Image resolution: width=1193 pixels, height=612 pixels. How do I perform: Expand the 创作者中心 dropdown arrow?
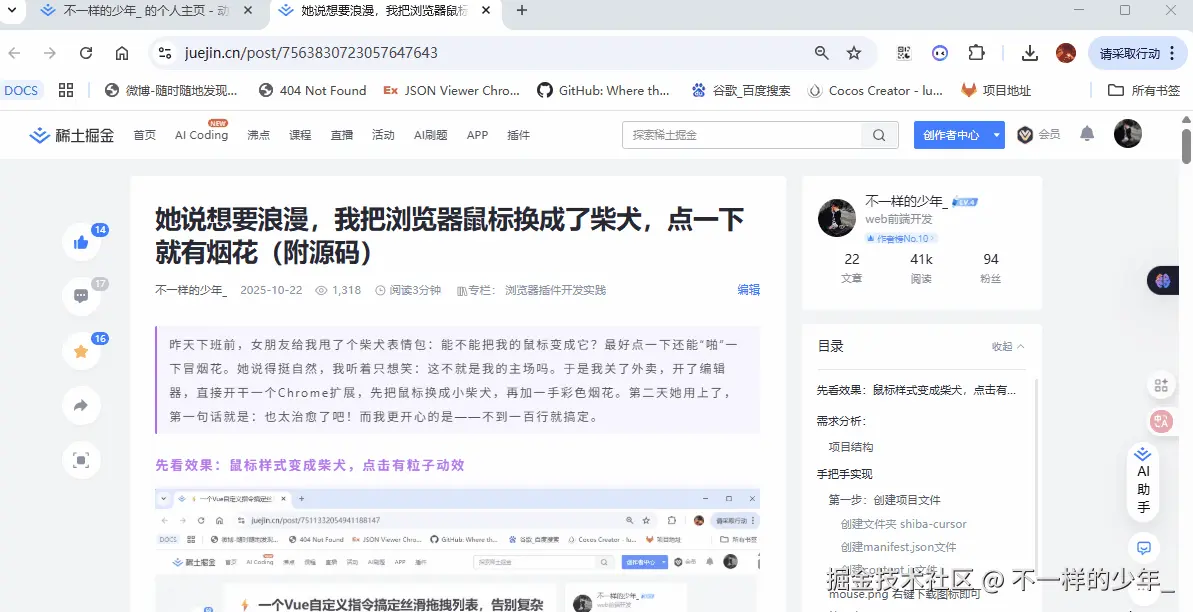tap(995, 133)
